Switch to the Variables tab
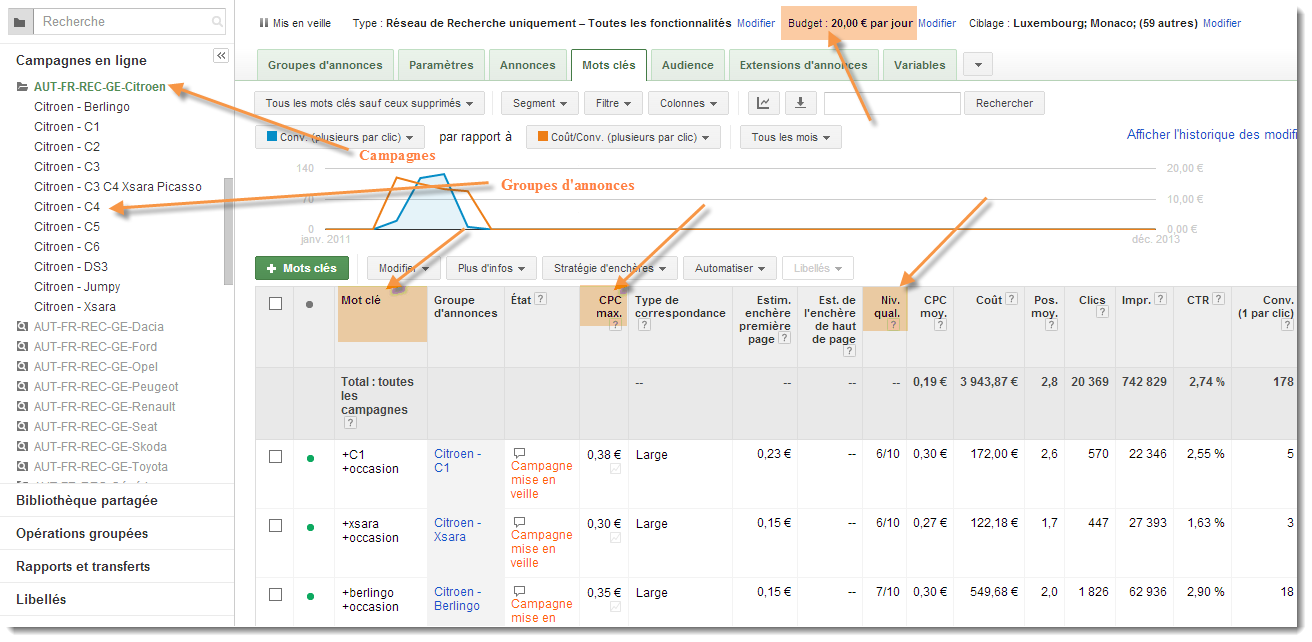This screenshot has width=1312, height=642. [920, 65]
